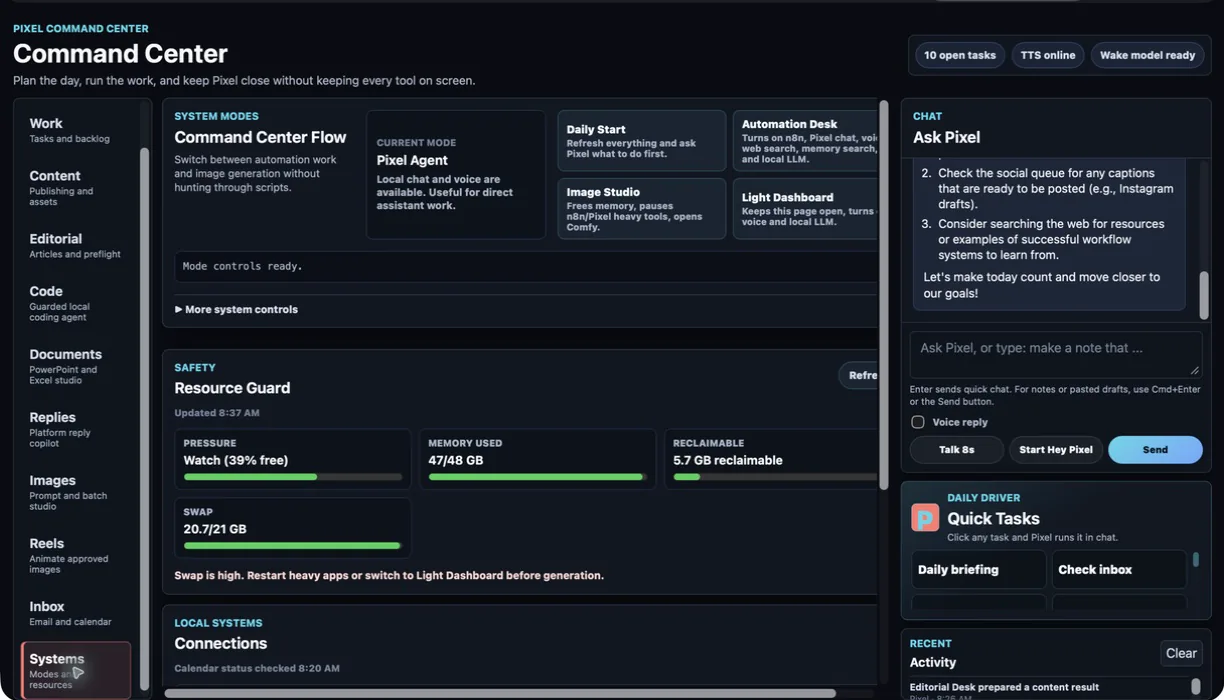Click the Pressure progress bar
Screen dimensions: 1224x700
[x=293, y=477]
